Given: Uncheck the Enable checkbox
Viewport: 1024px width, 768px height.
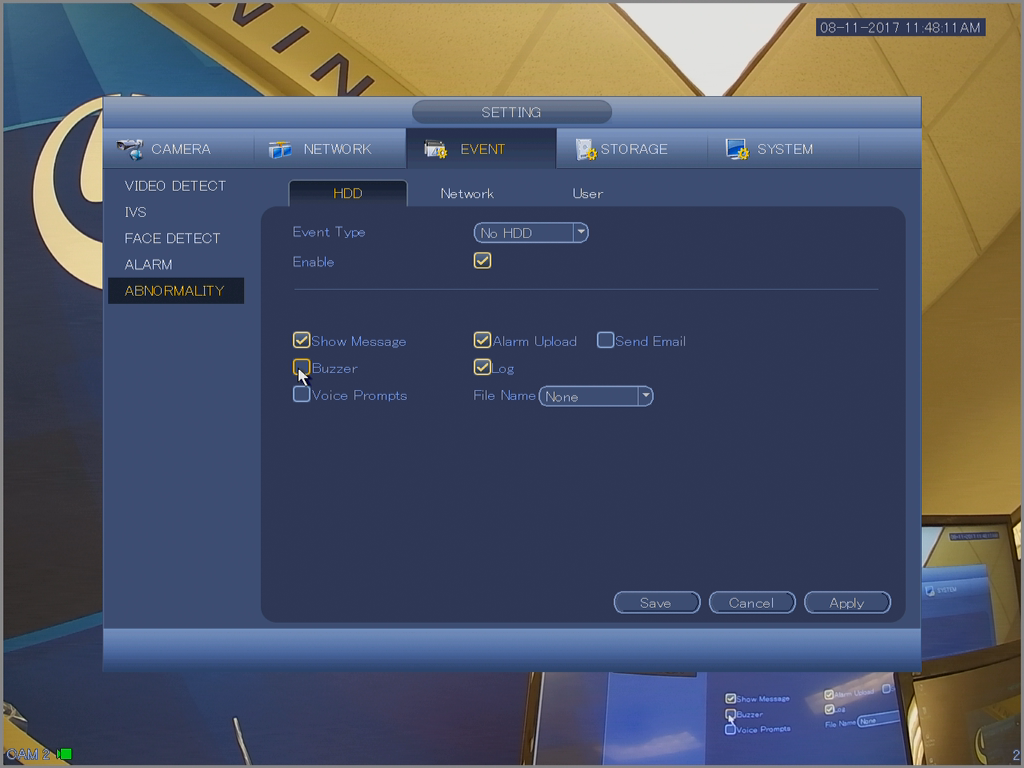Looking at the screenshot, I should [x=482, y=261].
